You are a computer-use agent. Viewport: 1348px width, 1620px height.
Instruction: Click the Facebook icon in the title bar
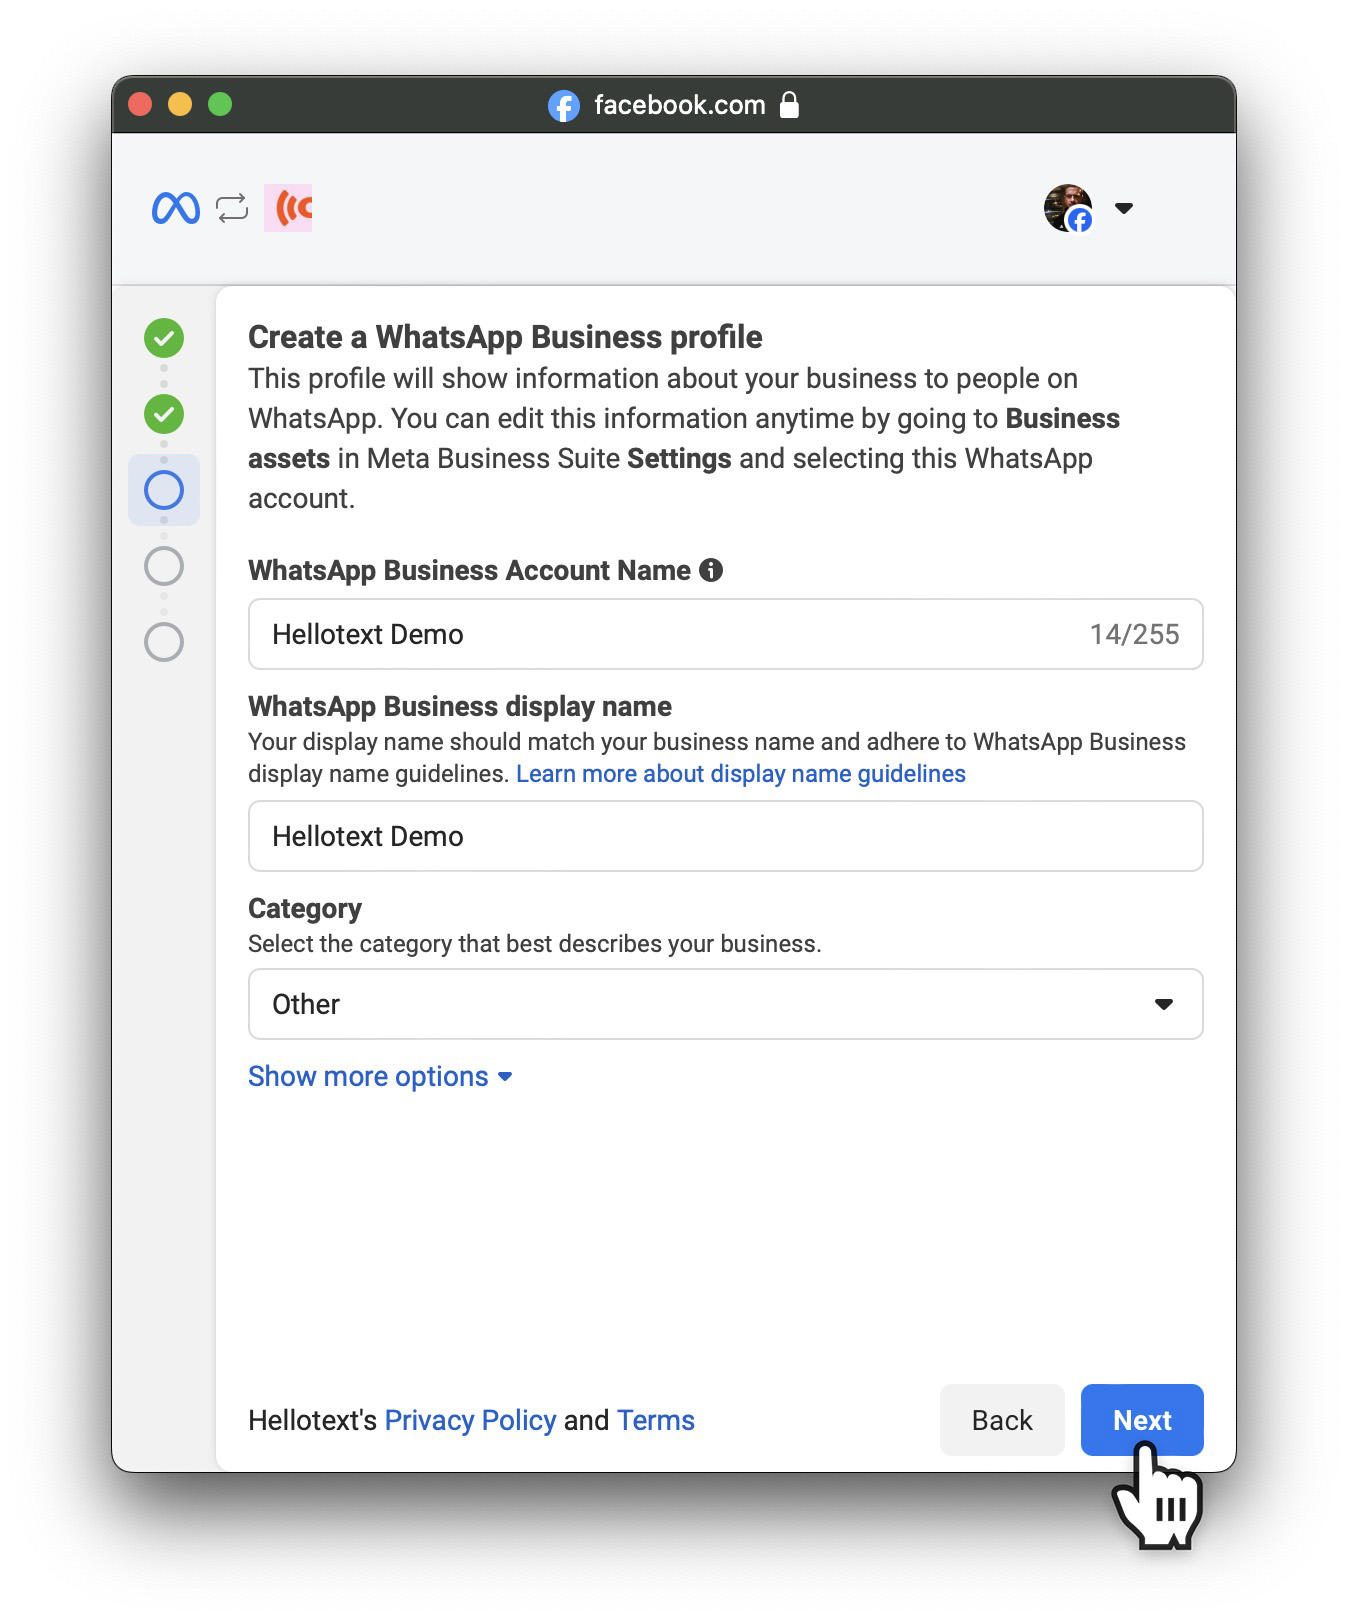[x=564, y=105]
